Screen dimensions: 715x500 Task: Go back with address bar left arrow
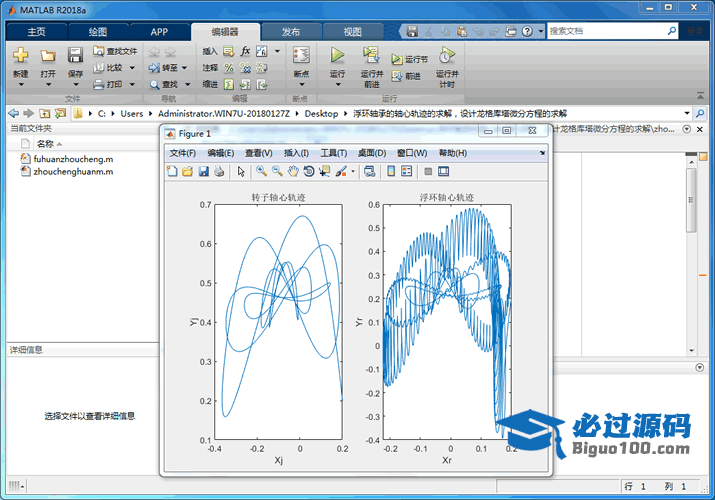(14, 113)
